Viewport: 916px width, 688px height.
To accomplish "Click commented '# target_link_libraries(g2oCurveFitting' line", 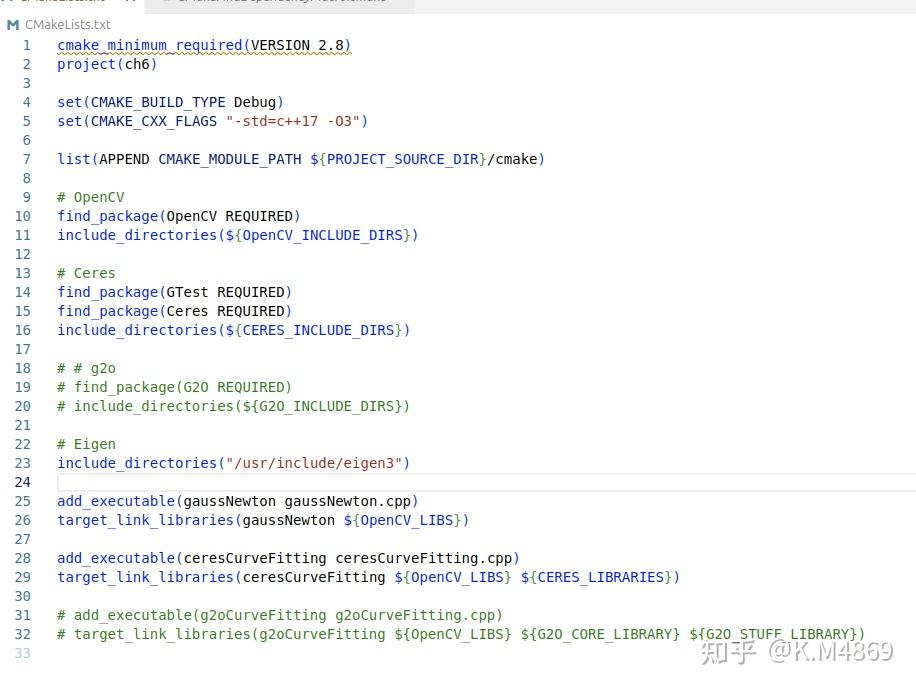I will click(461, 634).
